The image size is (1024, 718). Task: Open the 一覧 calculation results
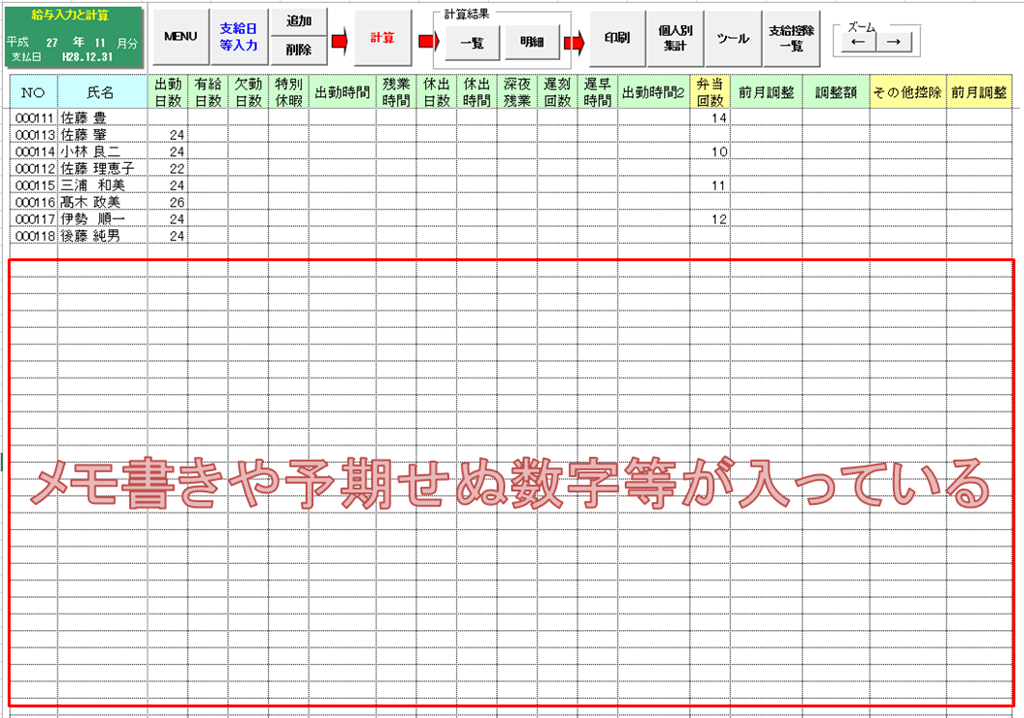pos(471,43)
